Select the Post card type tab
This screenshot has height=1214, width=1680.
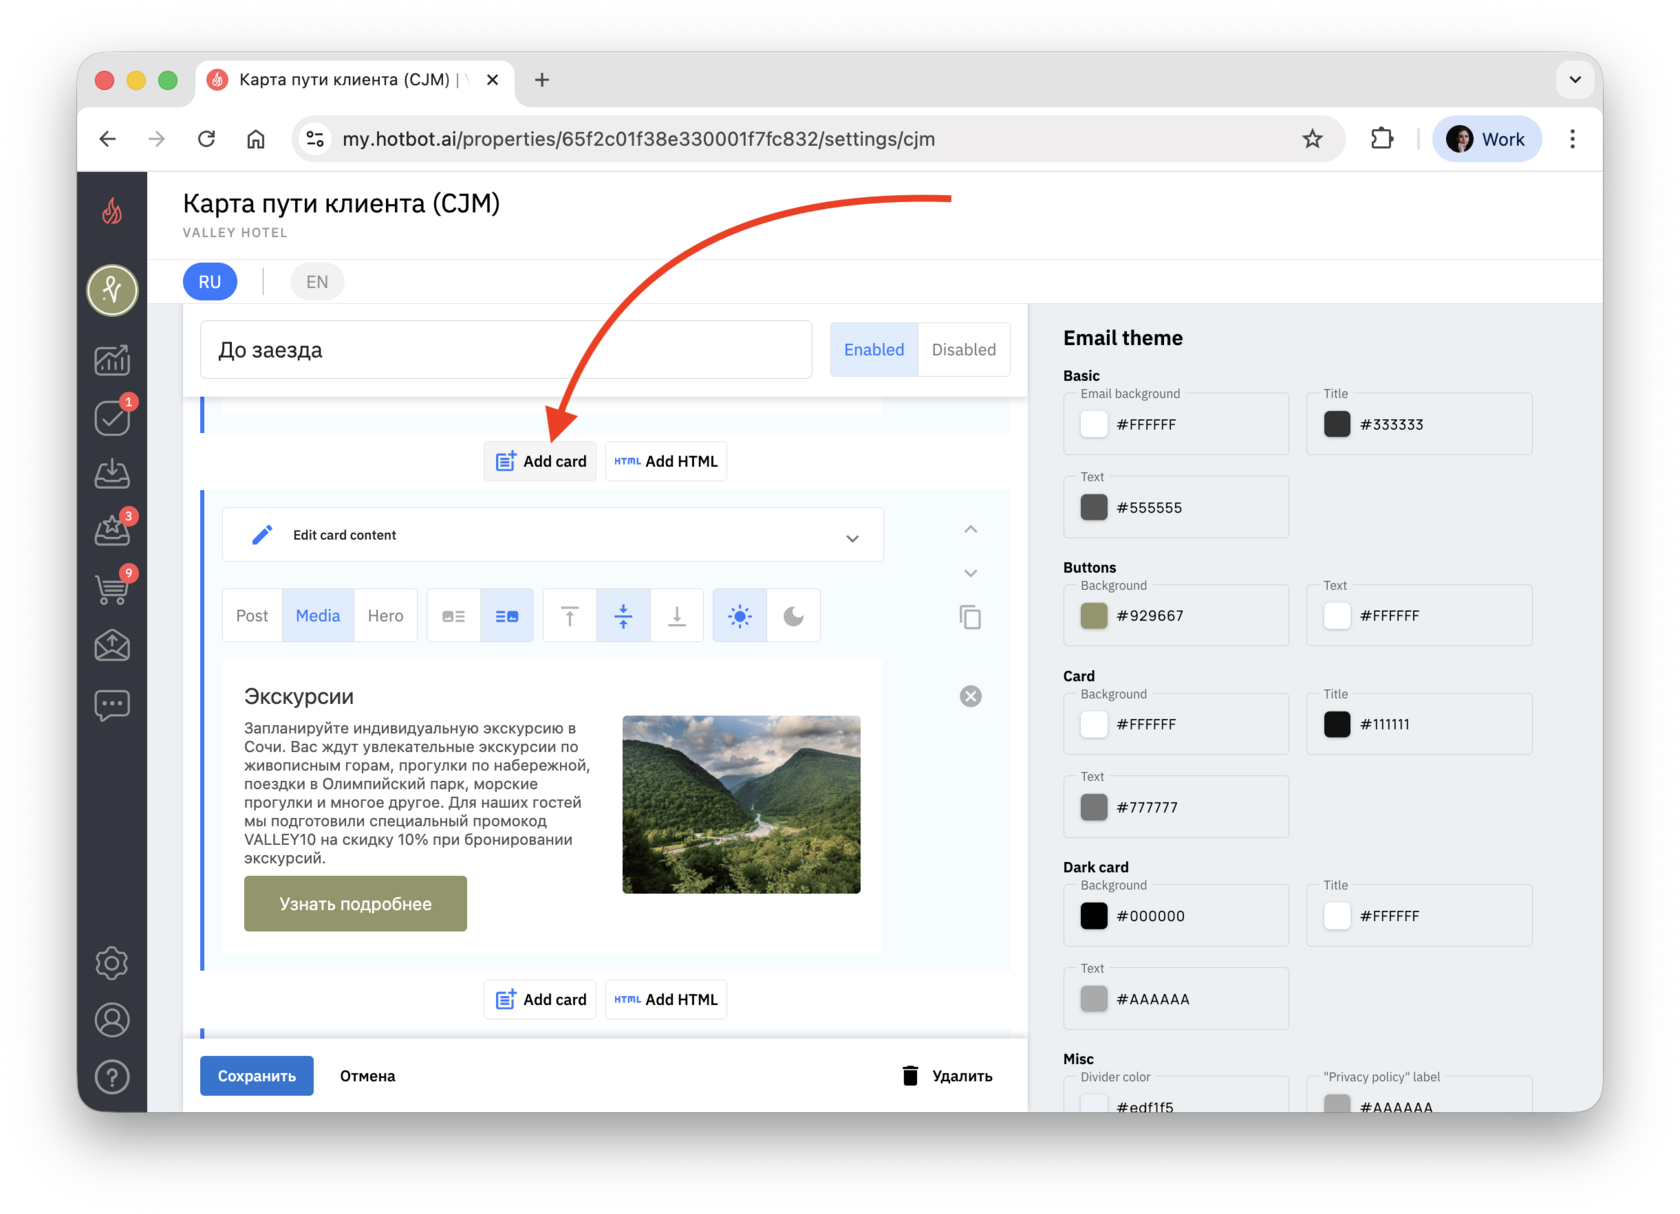point(252,616)
